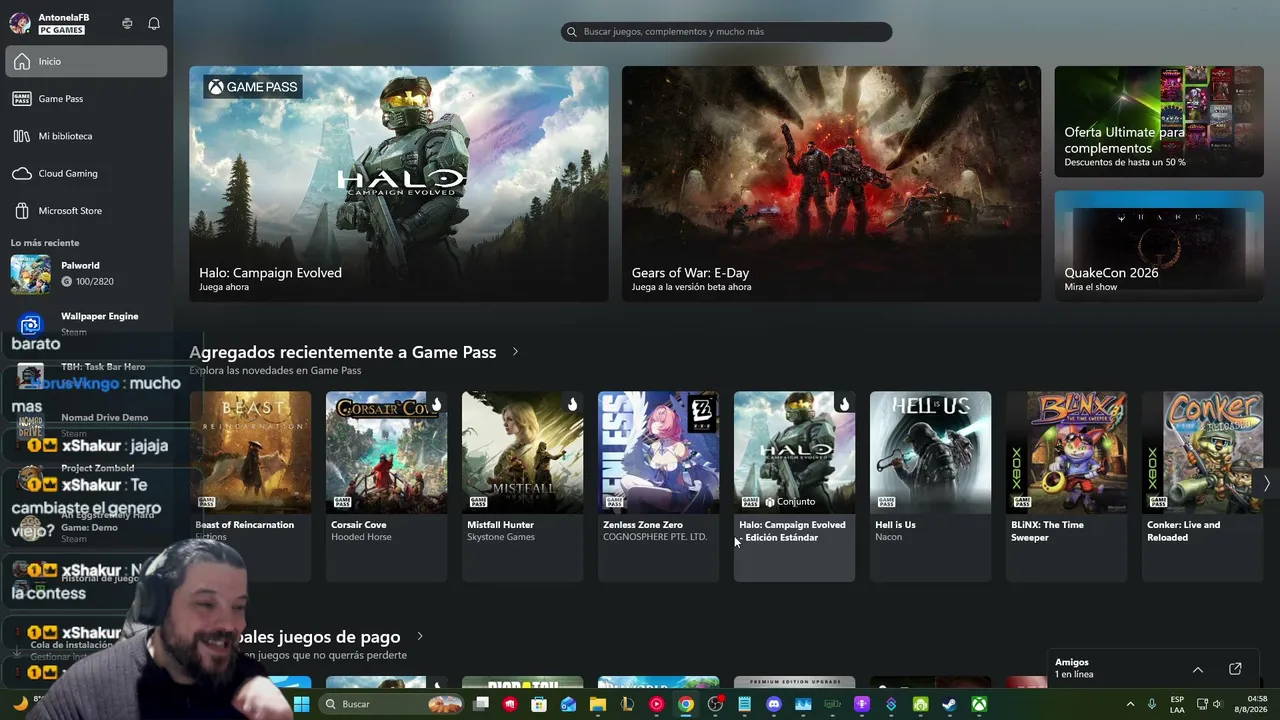Open the juegos de pago section chevron
This screenshot has height=720, width=1280.
(420, 636)
